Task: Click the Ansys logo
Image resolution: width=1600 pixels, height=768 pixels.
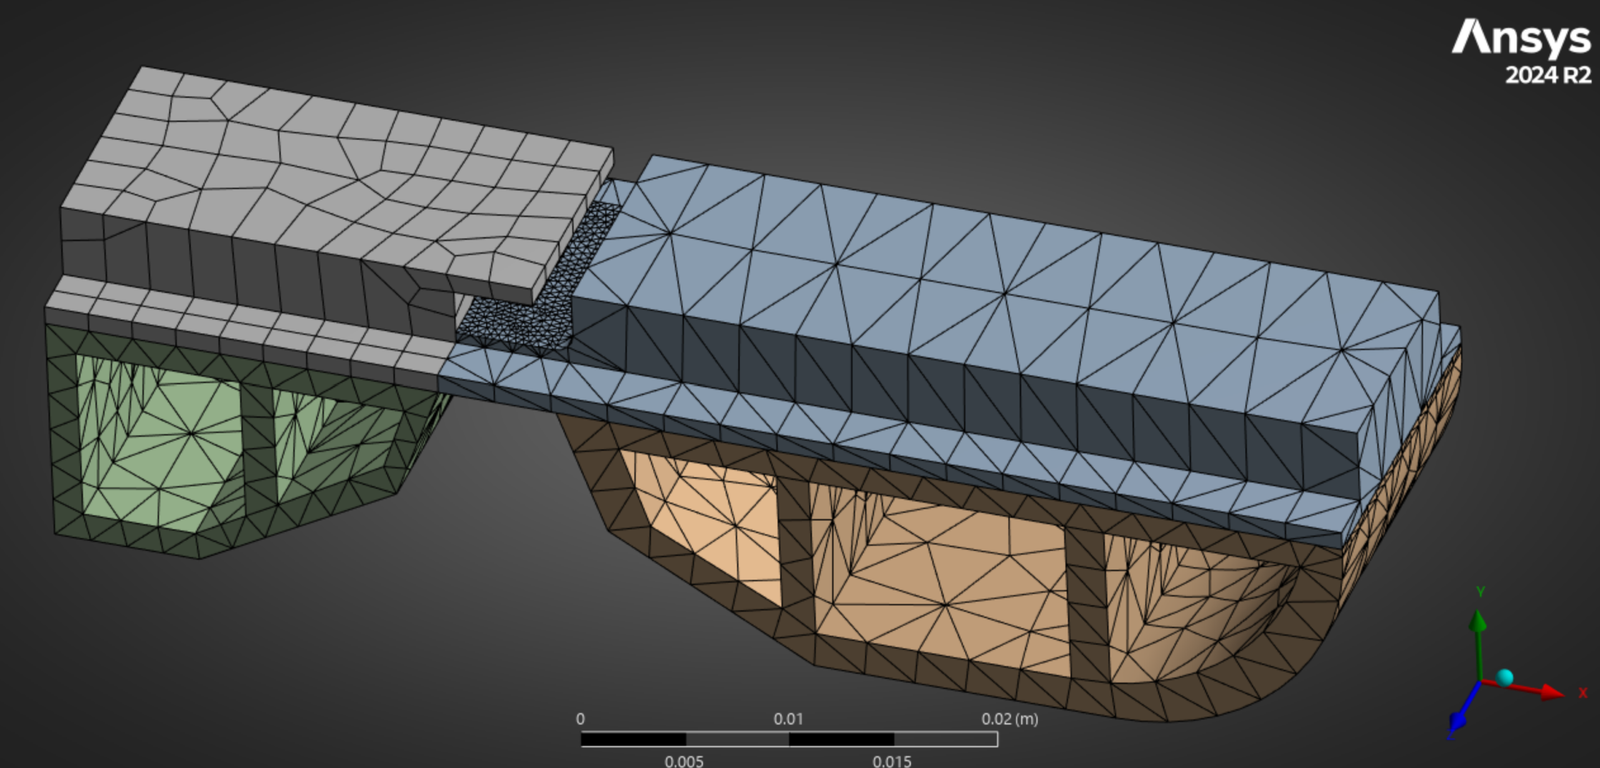Action: coord(1520,38)
